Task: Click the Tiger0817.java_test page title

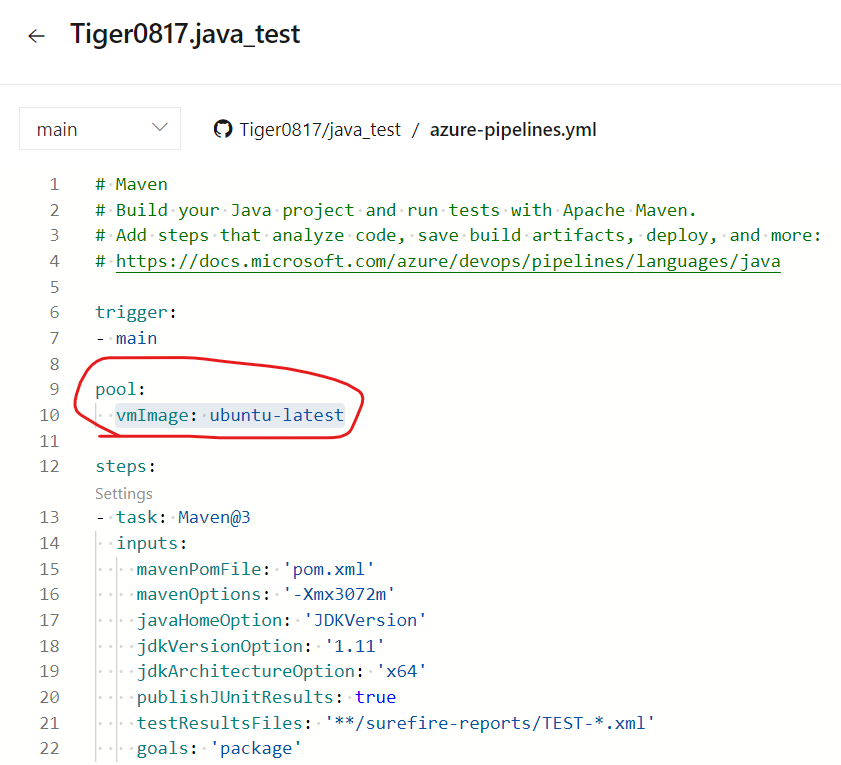Action: [185, 34]
